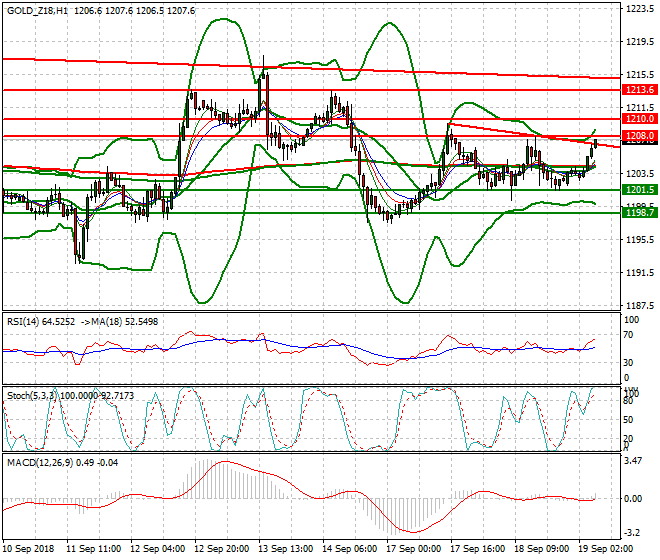
Task: Select the 1213.6 red price label
Action: (x=639, y=90)
